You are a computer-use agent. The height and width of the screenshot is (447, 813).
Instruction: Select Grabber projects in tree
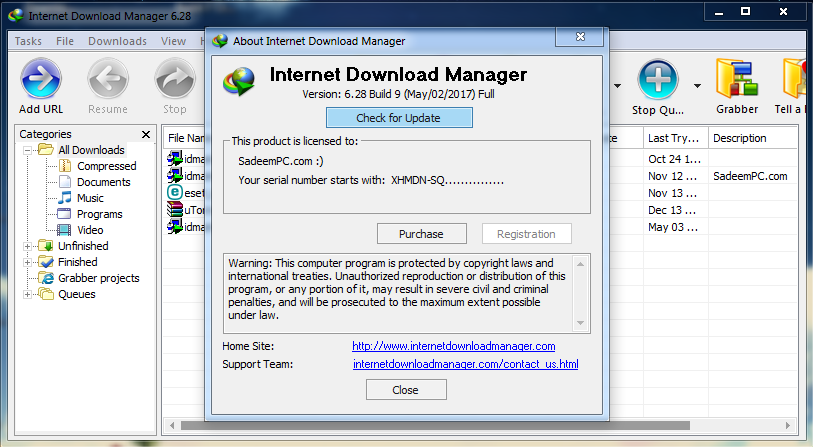[x=99, y=278]
